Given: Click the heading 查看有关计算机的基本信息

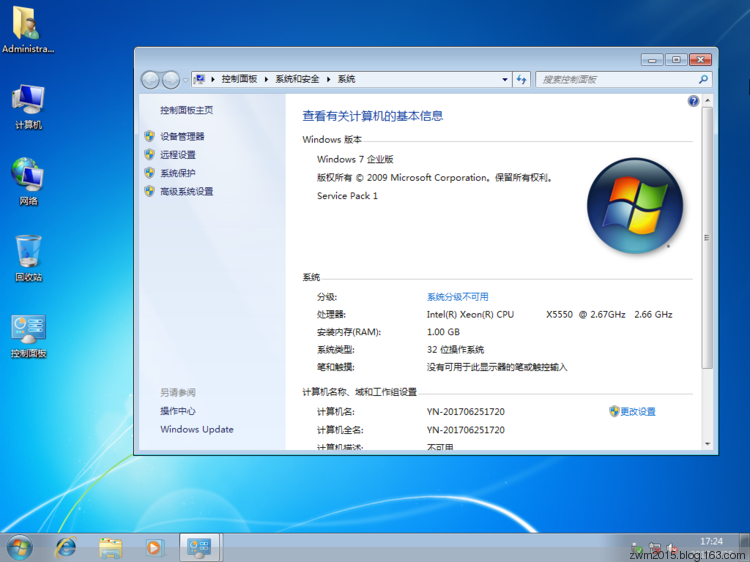Looking at the screenshot, I should [x=373, y=116].
